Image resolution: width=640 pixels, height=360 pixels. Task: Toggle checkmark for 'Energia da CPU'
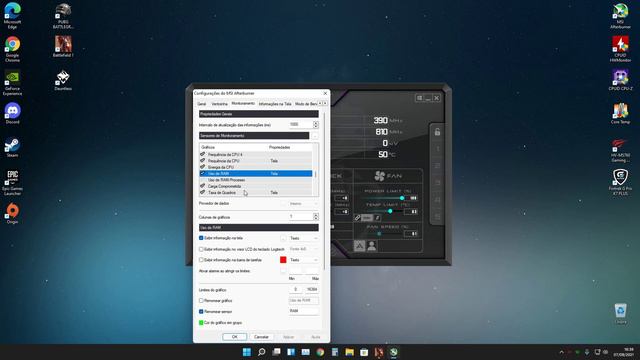[202, 167]
